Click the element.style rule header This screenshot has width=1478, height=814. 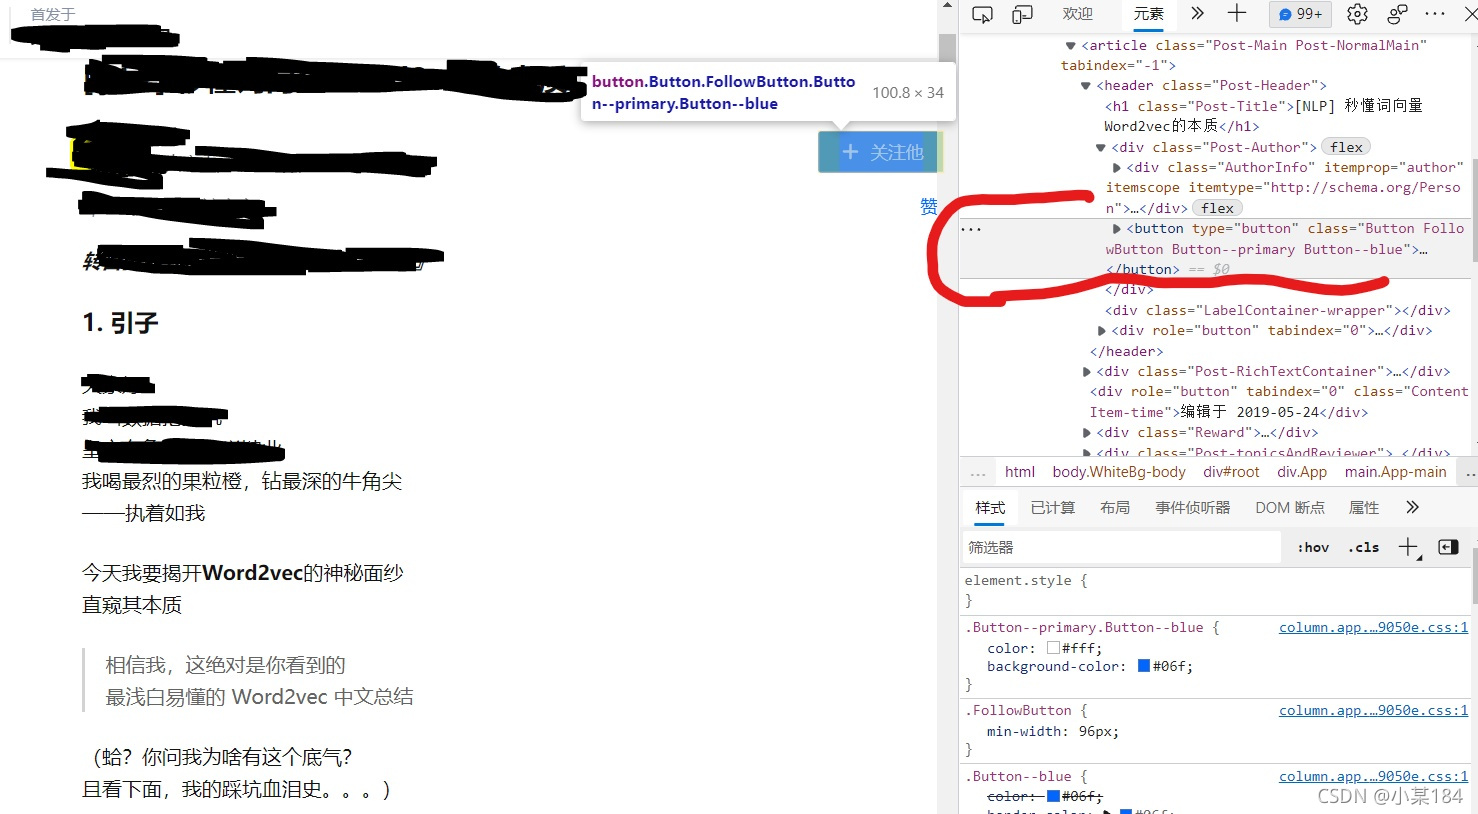click(1025, 581)
